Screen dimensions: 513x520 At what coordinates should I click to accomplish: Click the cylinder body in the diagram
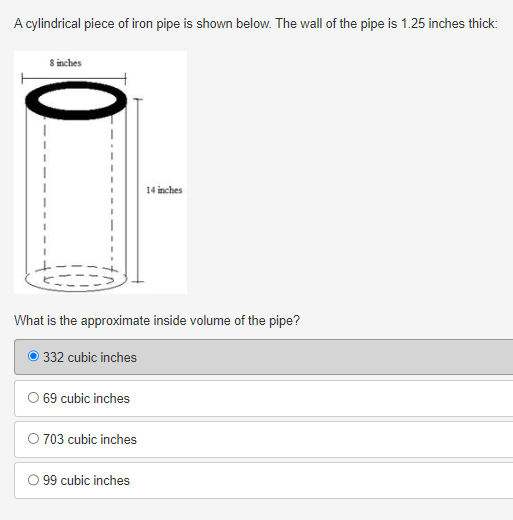pyautogui.click(x=77, y=193)
